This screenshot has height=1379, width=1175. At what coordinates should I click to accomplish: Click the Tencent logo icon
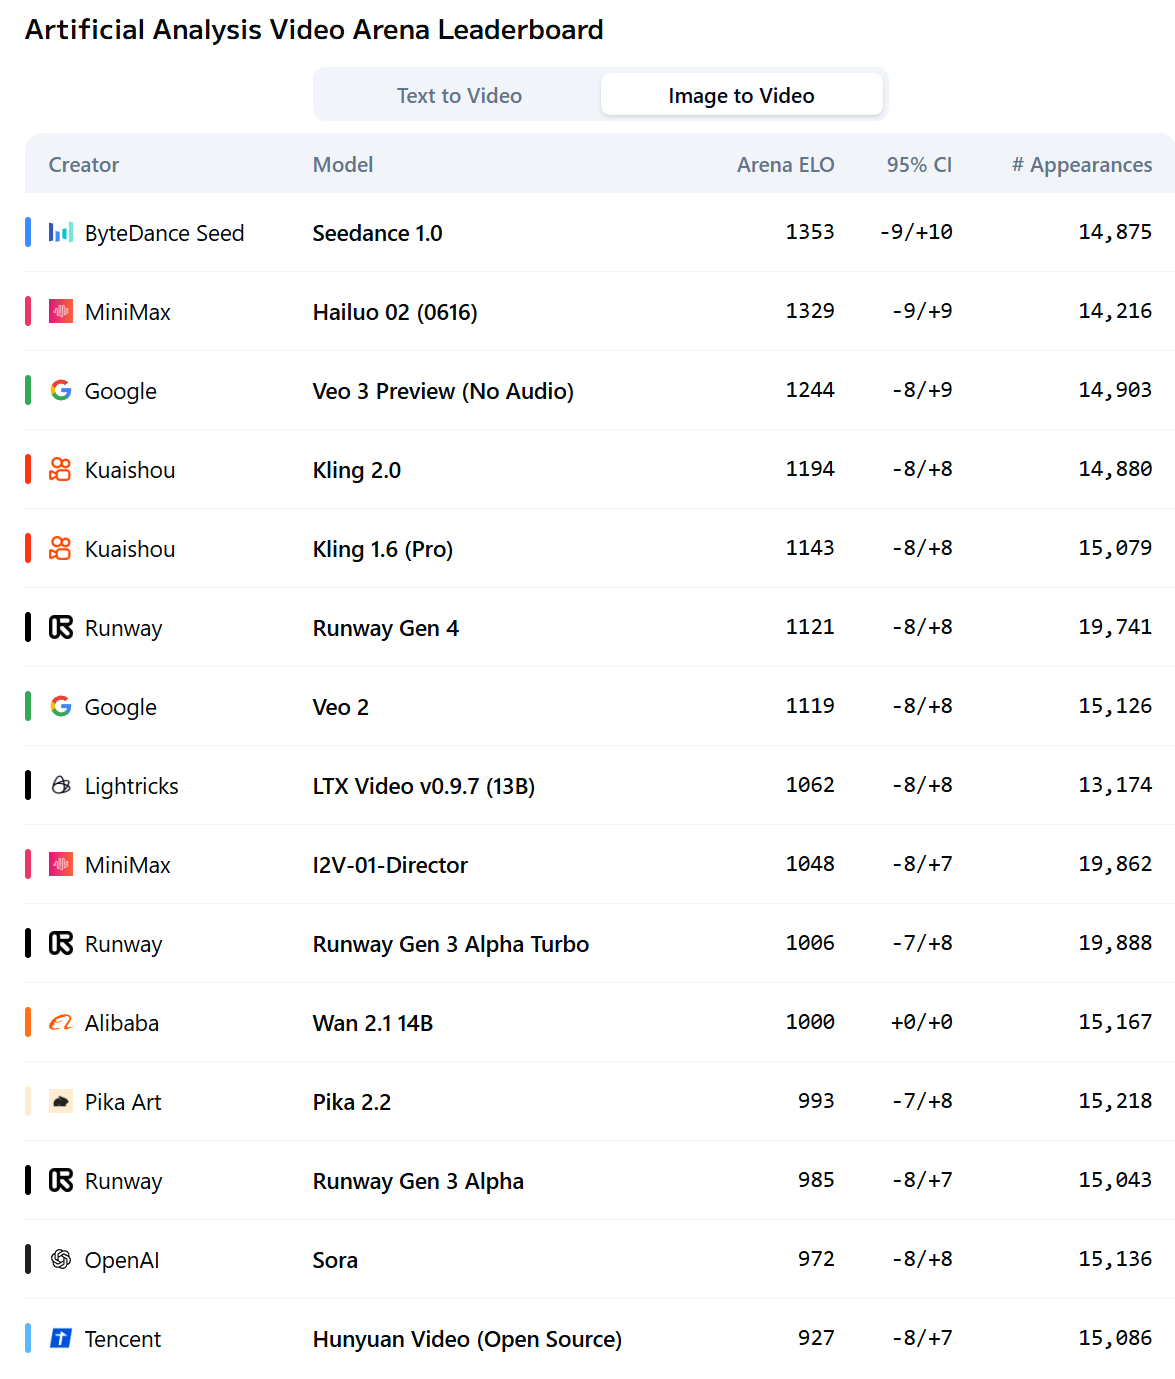click(61, 1339)
